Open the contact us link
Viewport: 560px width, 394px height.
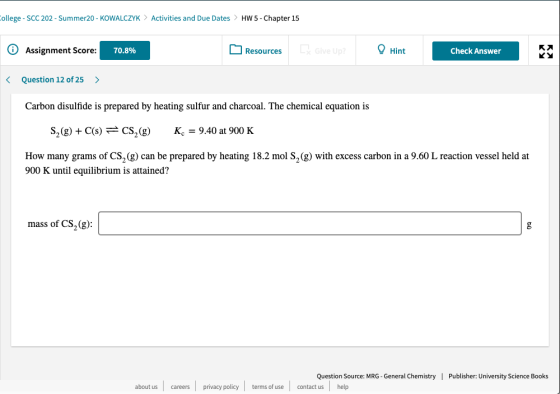pyautogui.click(x=310, y=386)
